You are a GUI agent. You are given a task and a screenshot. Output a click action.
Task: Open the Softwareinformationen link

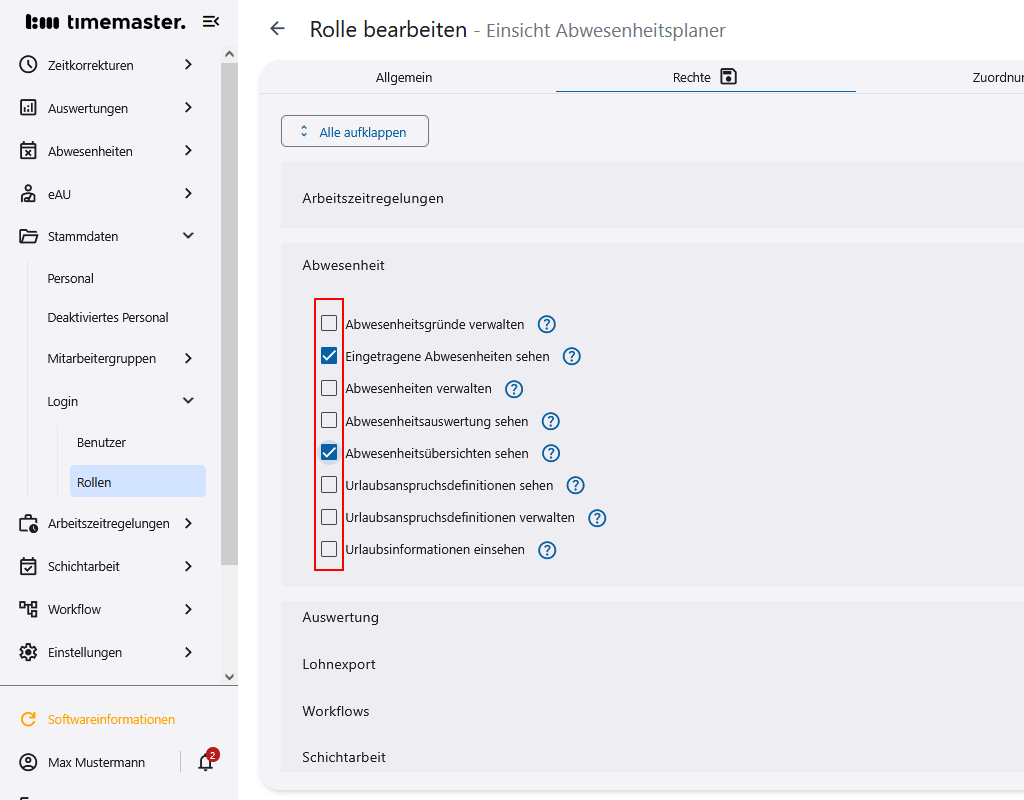[111, 720]
